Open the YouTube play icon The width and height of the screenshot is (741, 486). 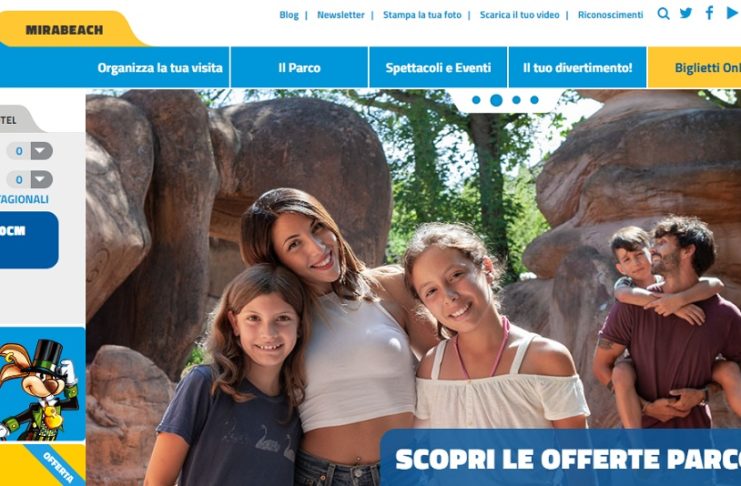[x=732, y=13]
